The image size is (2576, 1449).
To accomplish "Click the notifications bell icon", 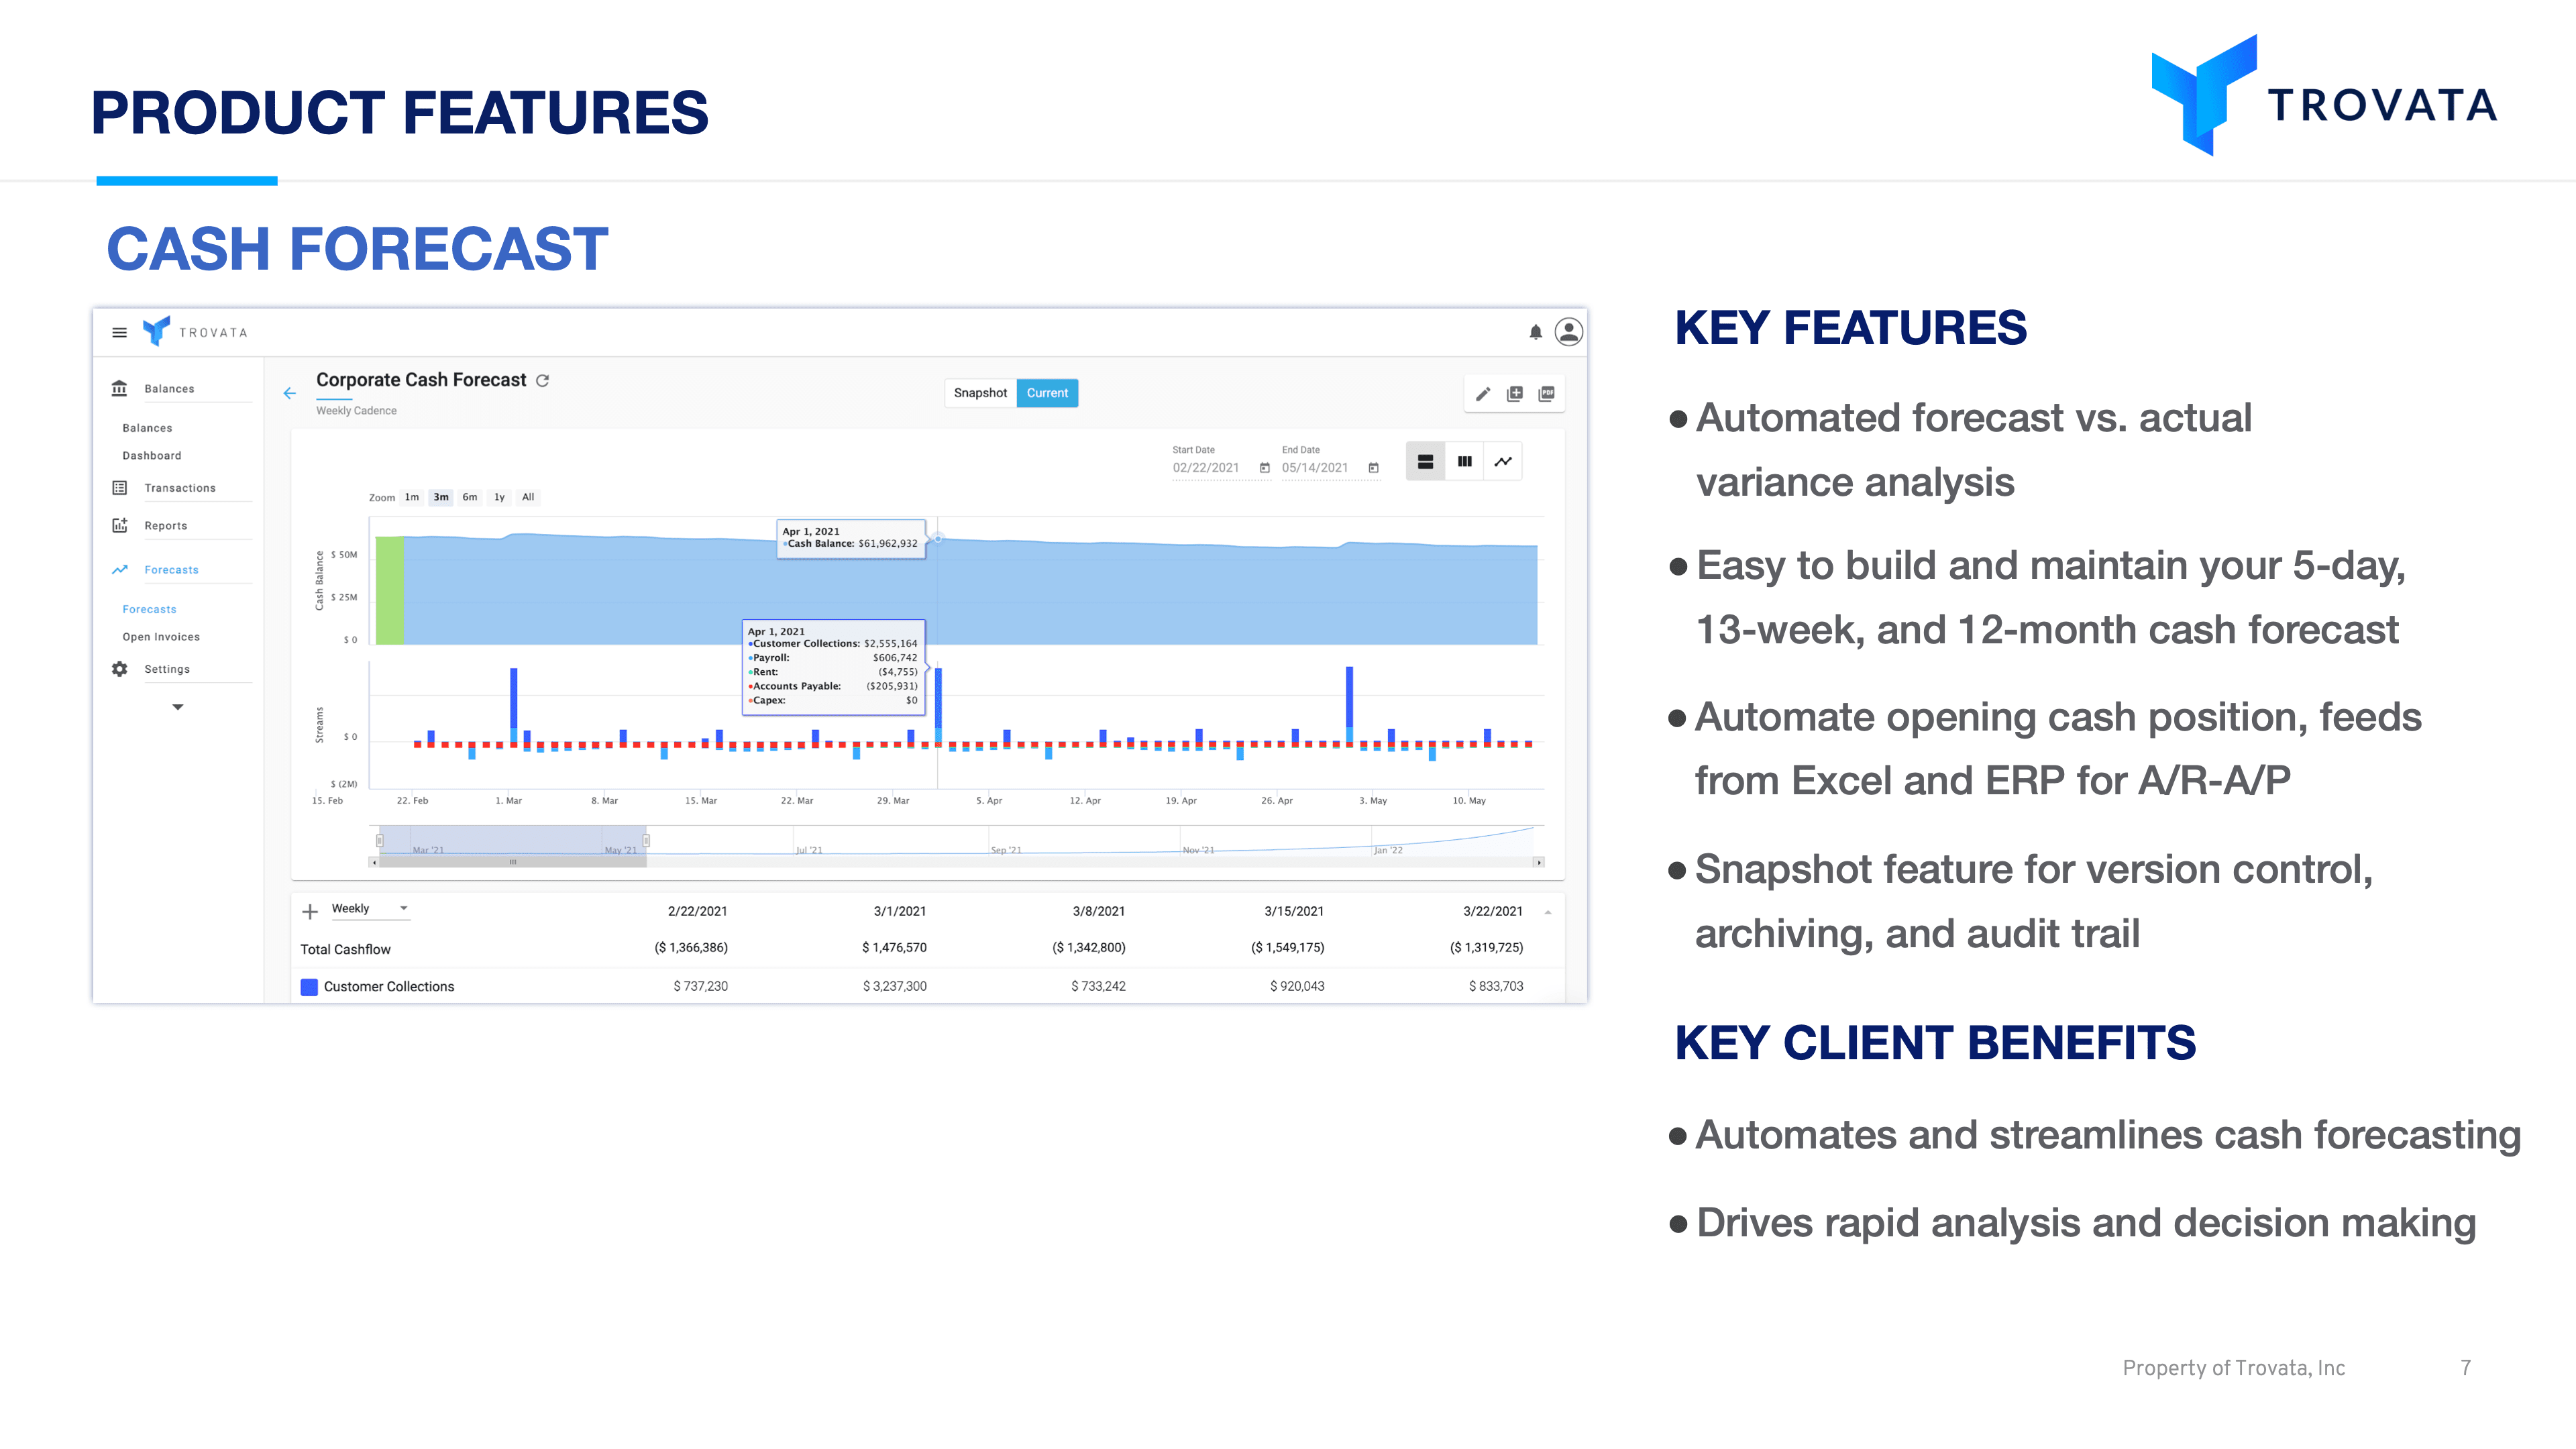I will click(1535, 332).
